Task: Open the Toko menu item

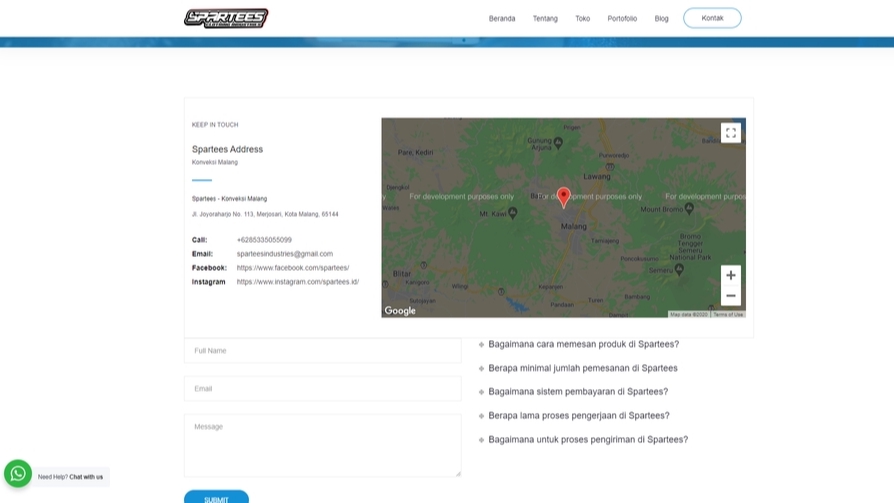Action: 583,18
